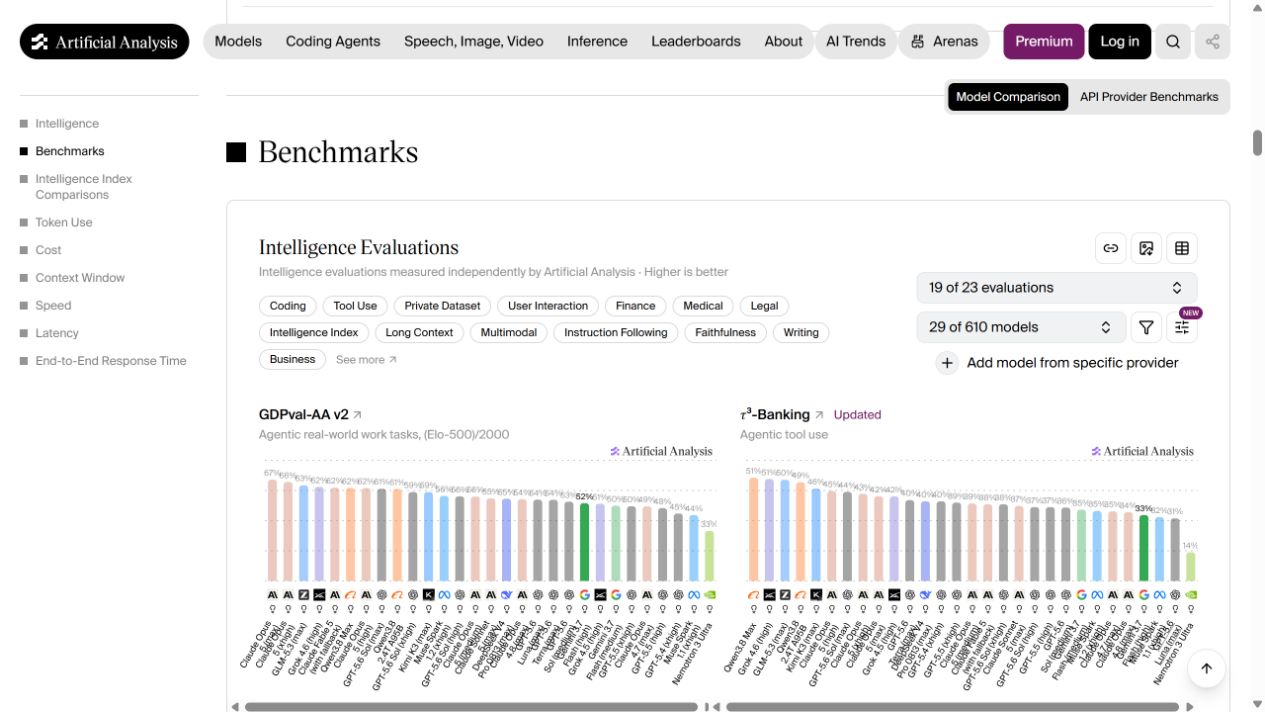Toggle the Long Context filter tag
Viewport: 1265px width, 712px height.
(x=419, y=333)
